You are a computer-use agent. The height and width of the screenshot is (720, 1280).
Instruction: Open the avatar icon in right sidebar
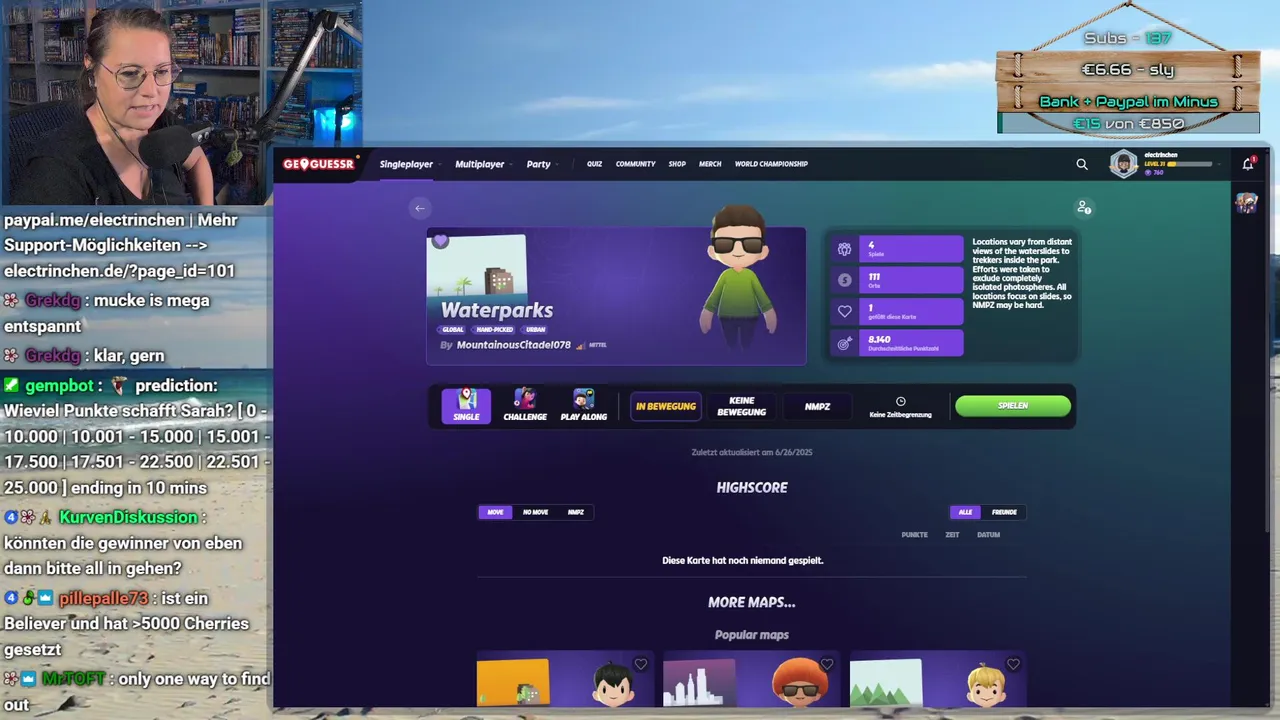[x=1246, y=203]
